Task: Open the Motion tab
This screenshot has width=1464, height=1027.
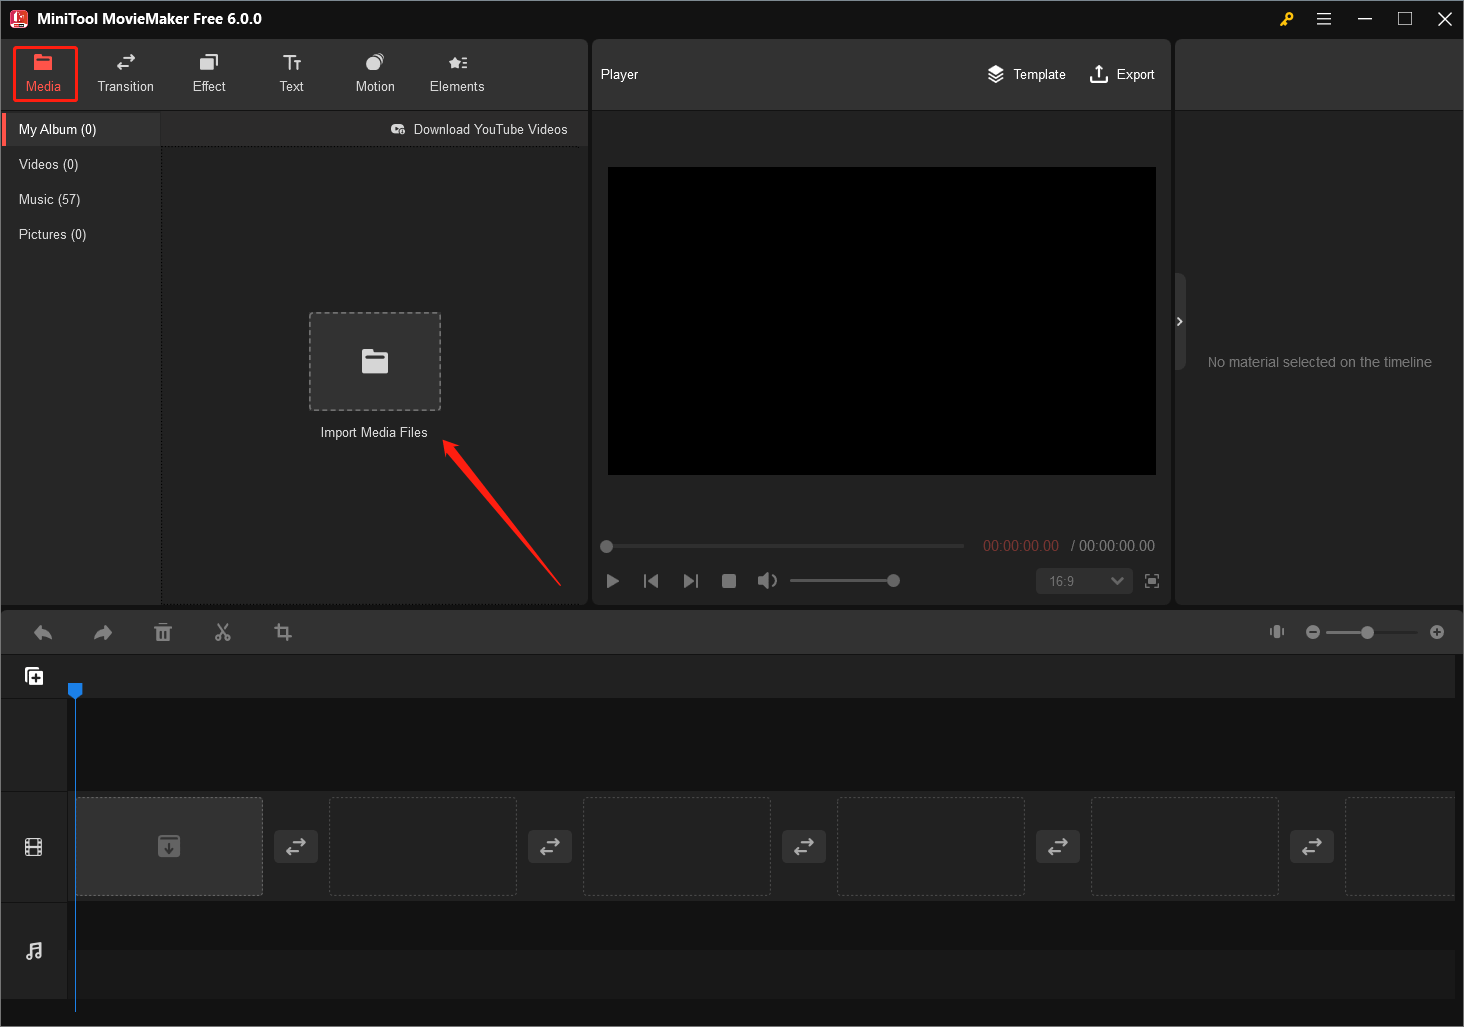Action: tap(375, 74)
